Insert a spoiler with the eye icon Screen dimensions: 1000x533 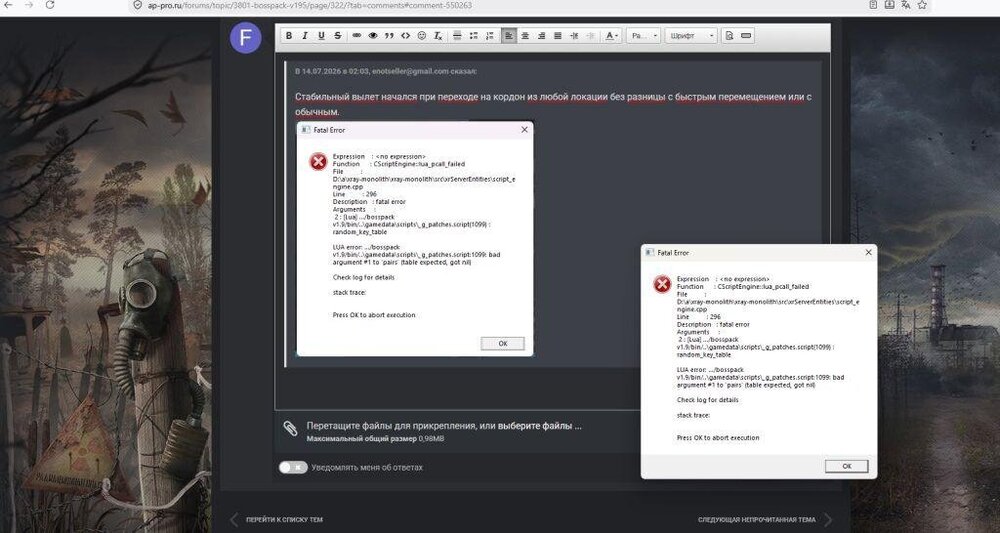pos(373,36)
